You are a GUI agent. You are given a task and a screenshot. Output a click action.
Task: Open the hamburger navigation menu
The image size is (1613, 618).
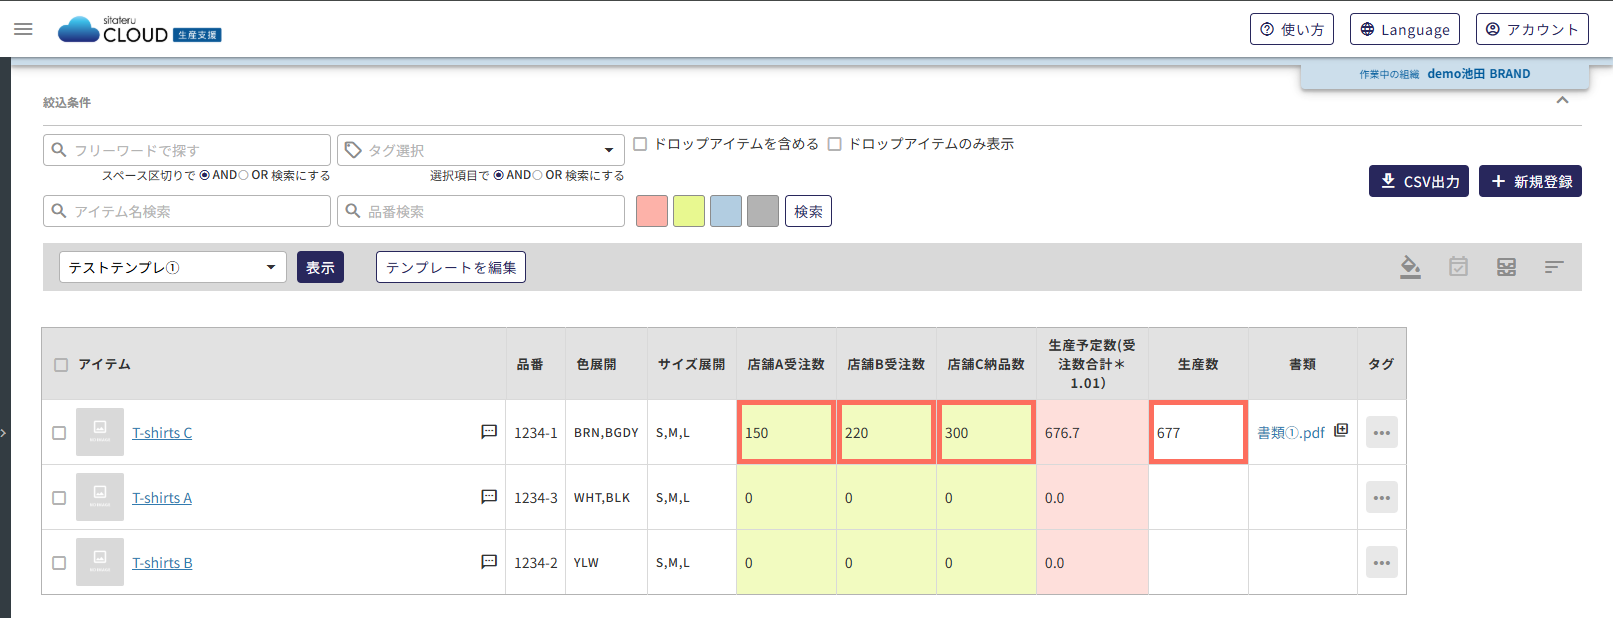pyautogui.click(x=23, y=29)
